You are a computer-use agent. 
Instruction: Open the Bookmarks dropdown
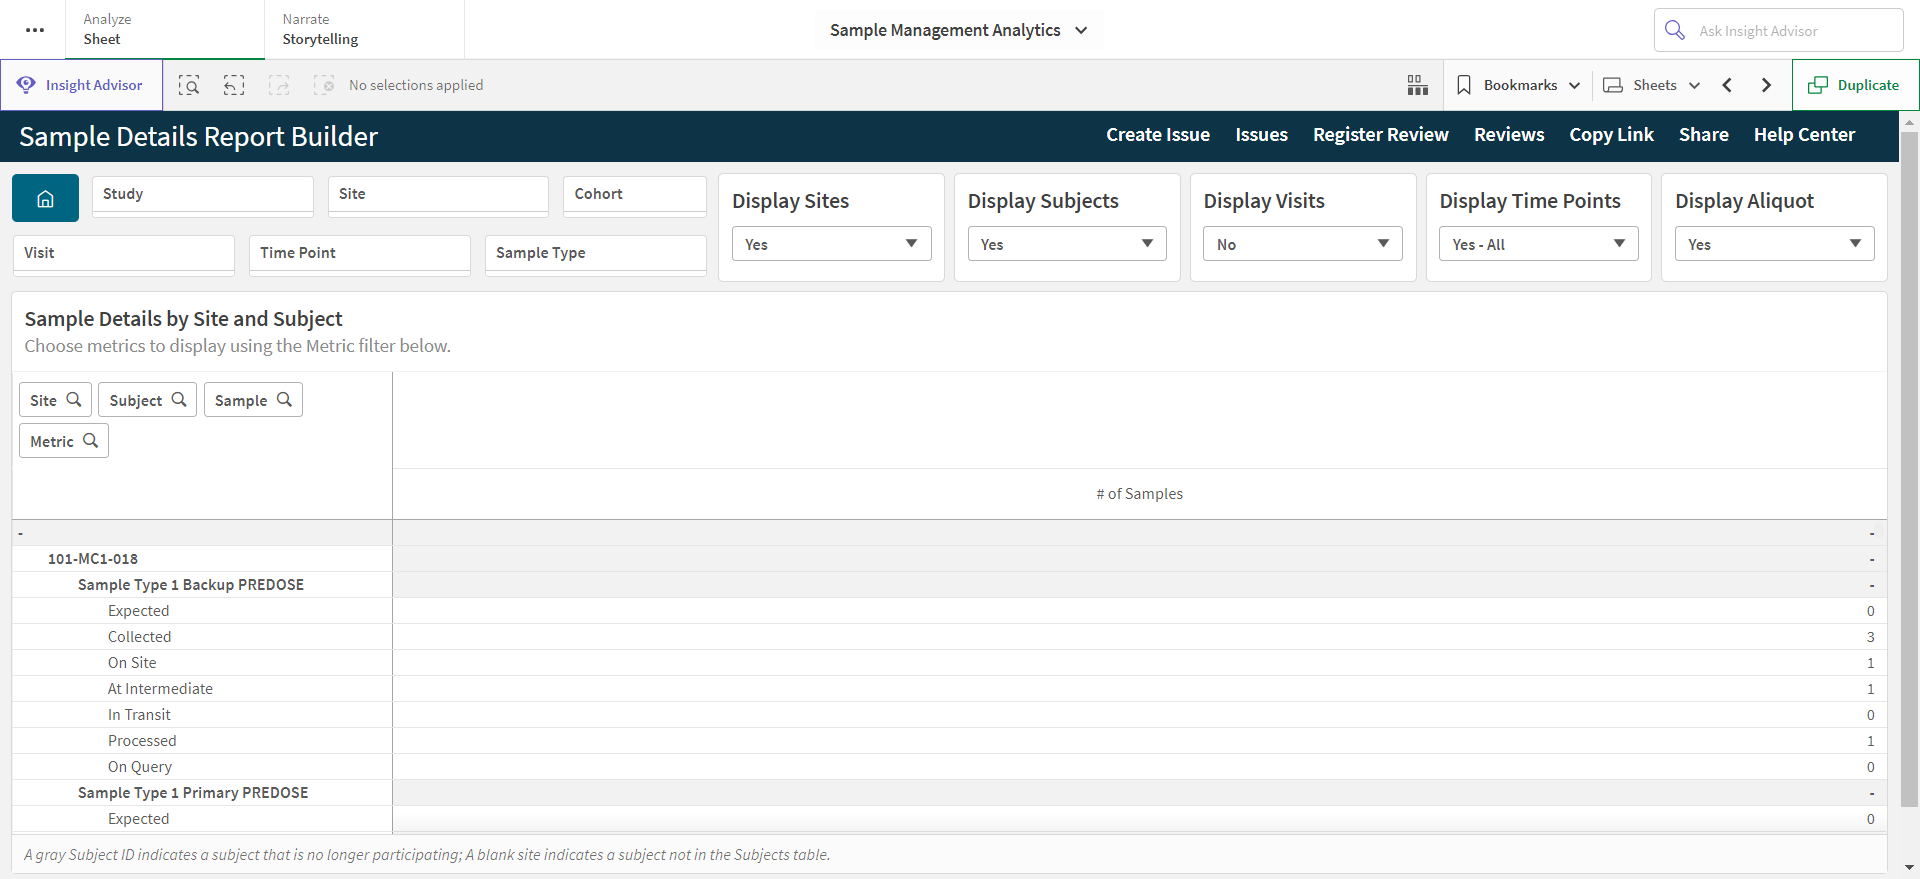pyautogui.click(x=1518, y=85)
